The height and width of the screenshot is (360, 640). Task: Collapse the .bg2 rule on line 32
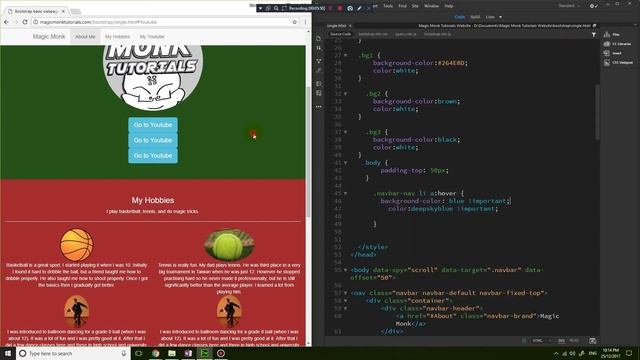[346, 93]
